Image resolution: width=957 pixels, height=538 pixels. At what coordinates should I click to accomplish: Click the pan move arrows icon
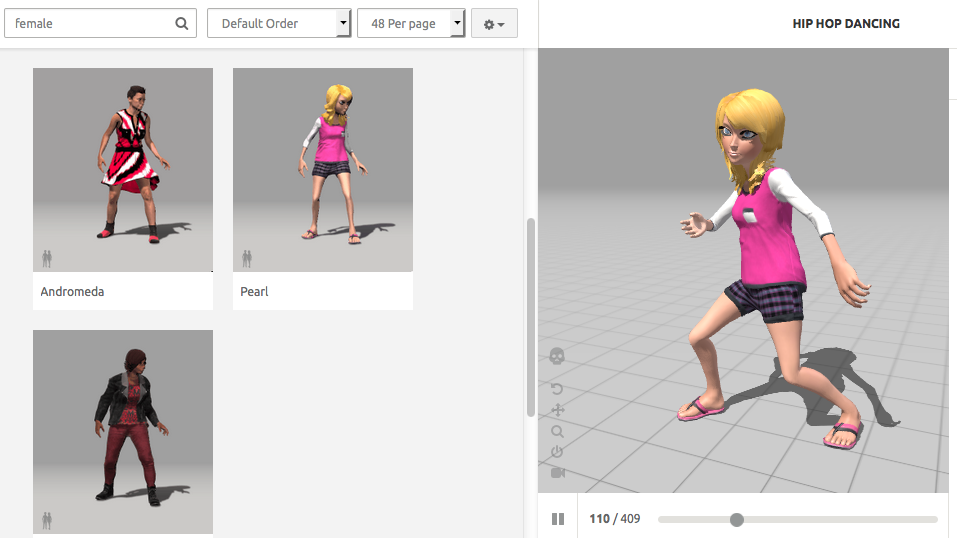(557, 410)
